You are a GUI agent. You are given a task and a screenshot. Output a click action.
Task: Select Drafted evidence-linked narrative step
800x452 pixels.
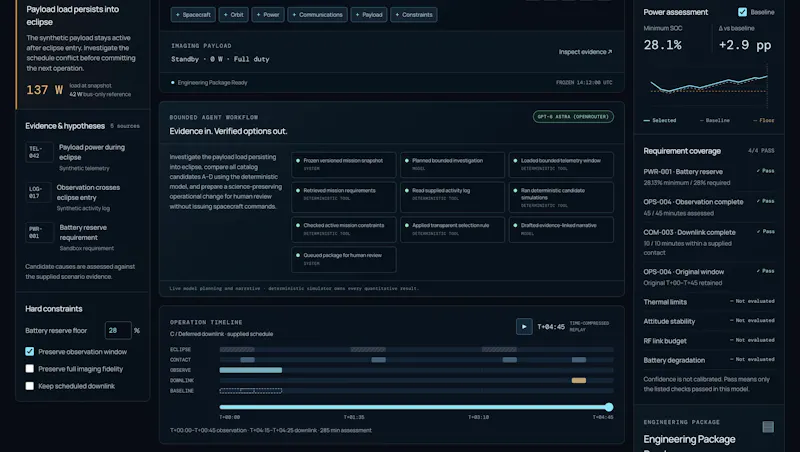coord(561,229)
